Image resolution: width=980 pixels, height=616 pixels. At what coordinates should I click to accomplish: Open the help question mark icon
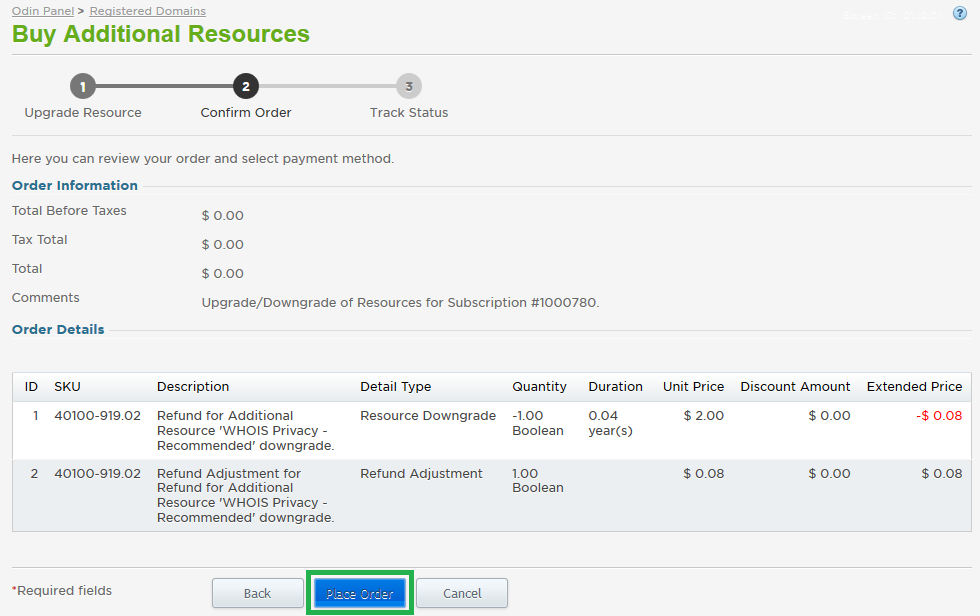pyautogui.click(x=959, y=13)
